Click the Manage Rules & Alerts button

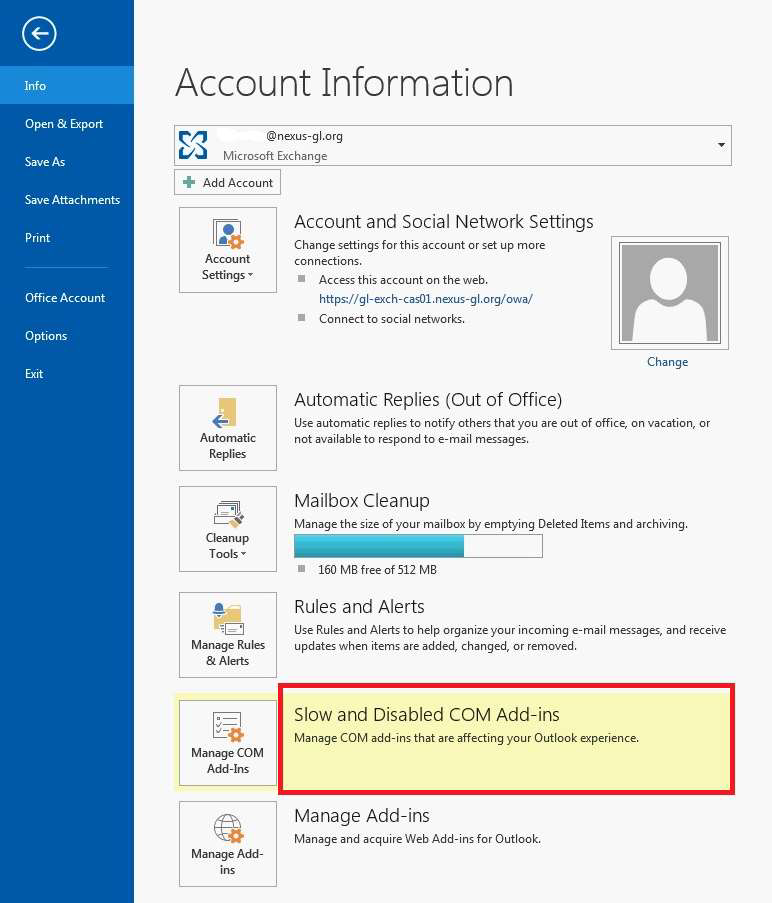pos(228,635)
